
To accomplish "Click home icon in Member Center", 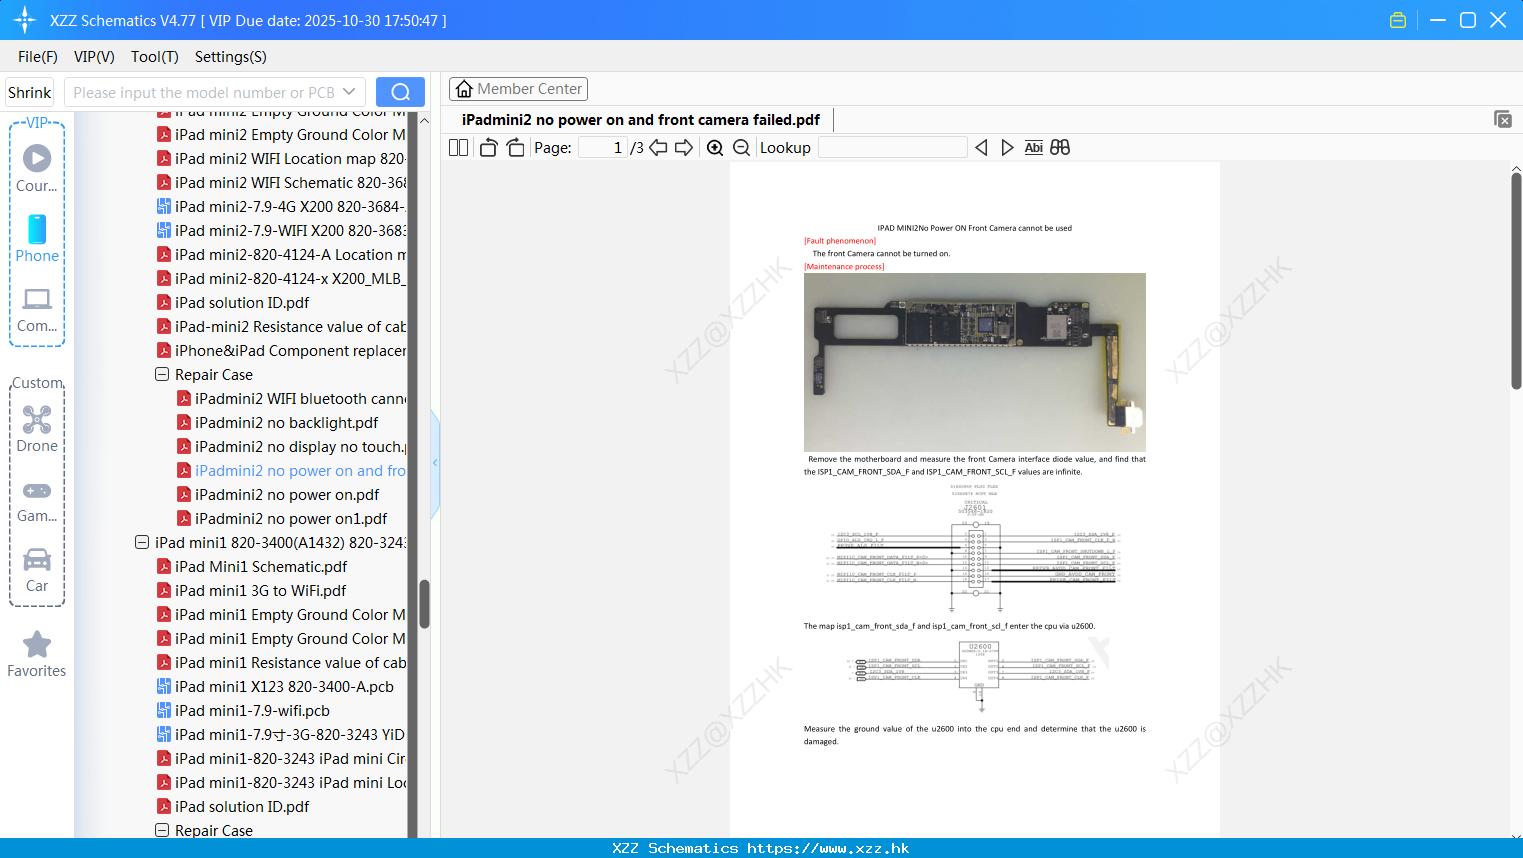I will (464, 89).
